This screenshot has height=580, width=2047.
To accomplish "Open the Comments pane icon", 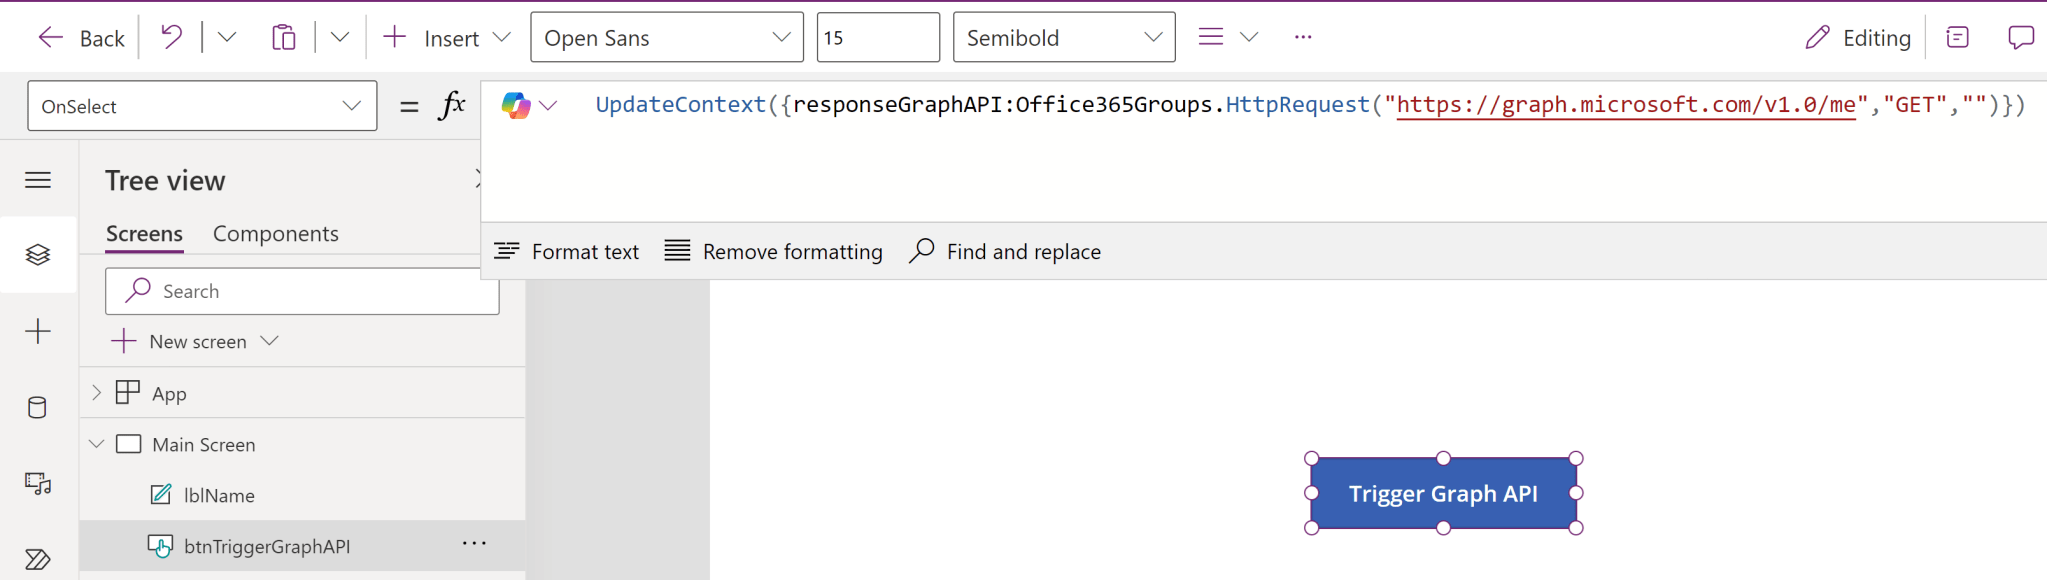I will [x=2020, y=38].
